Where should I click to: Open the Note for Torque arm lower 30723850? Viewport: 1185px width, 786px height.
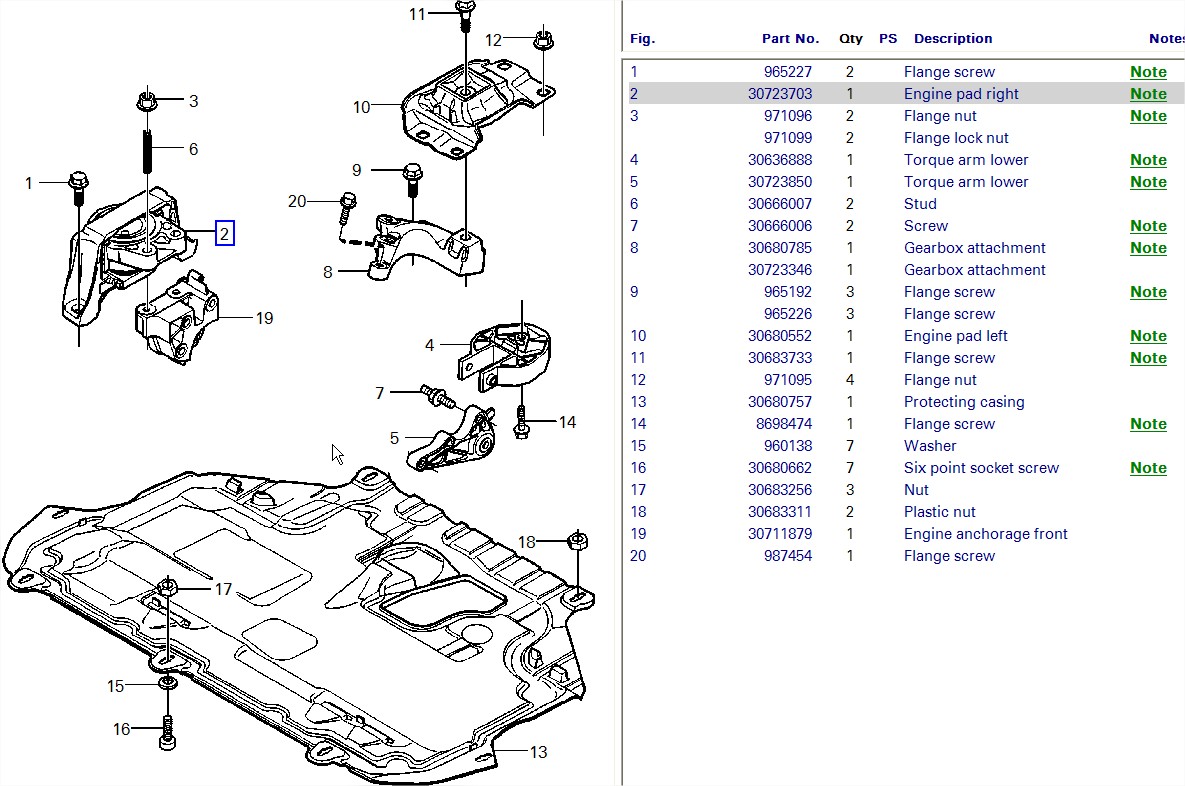point(1148,181)
